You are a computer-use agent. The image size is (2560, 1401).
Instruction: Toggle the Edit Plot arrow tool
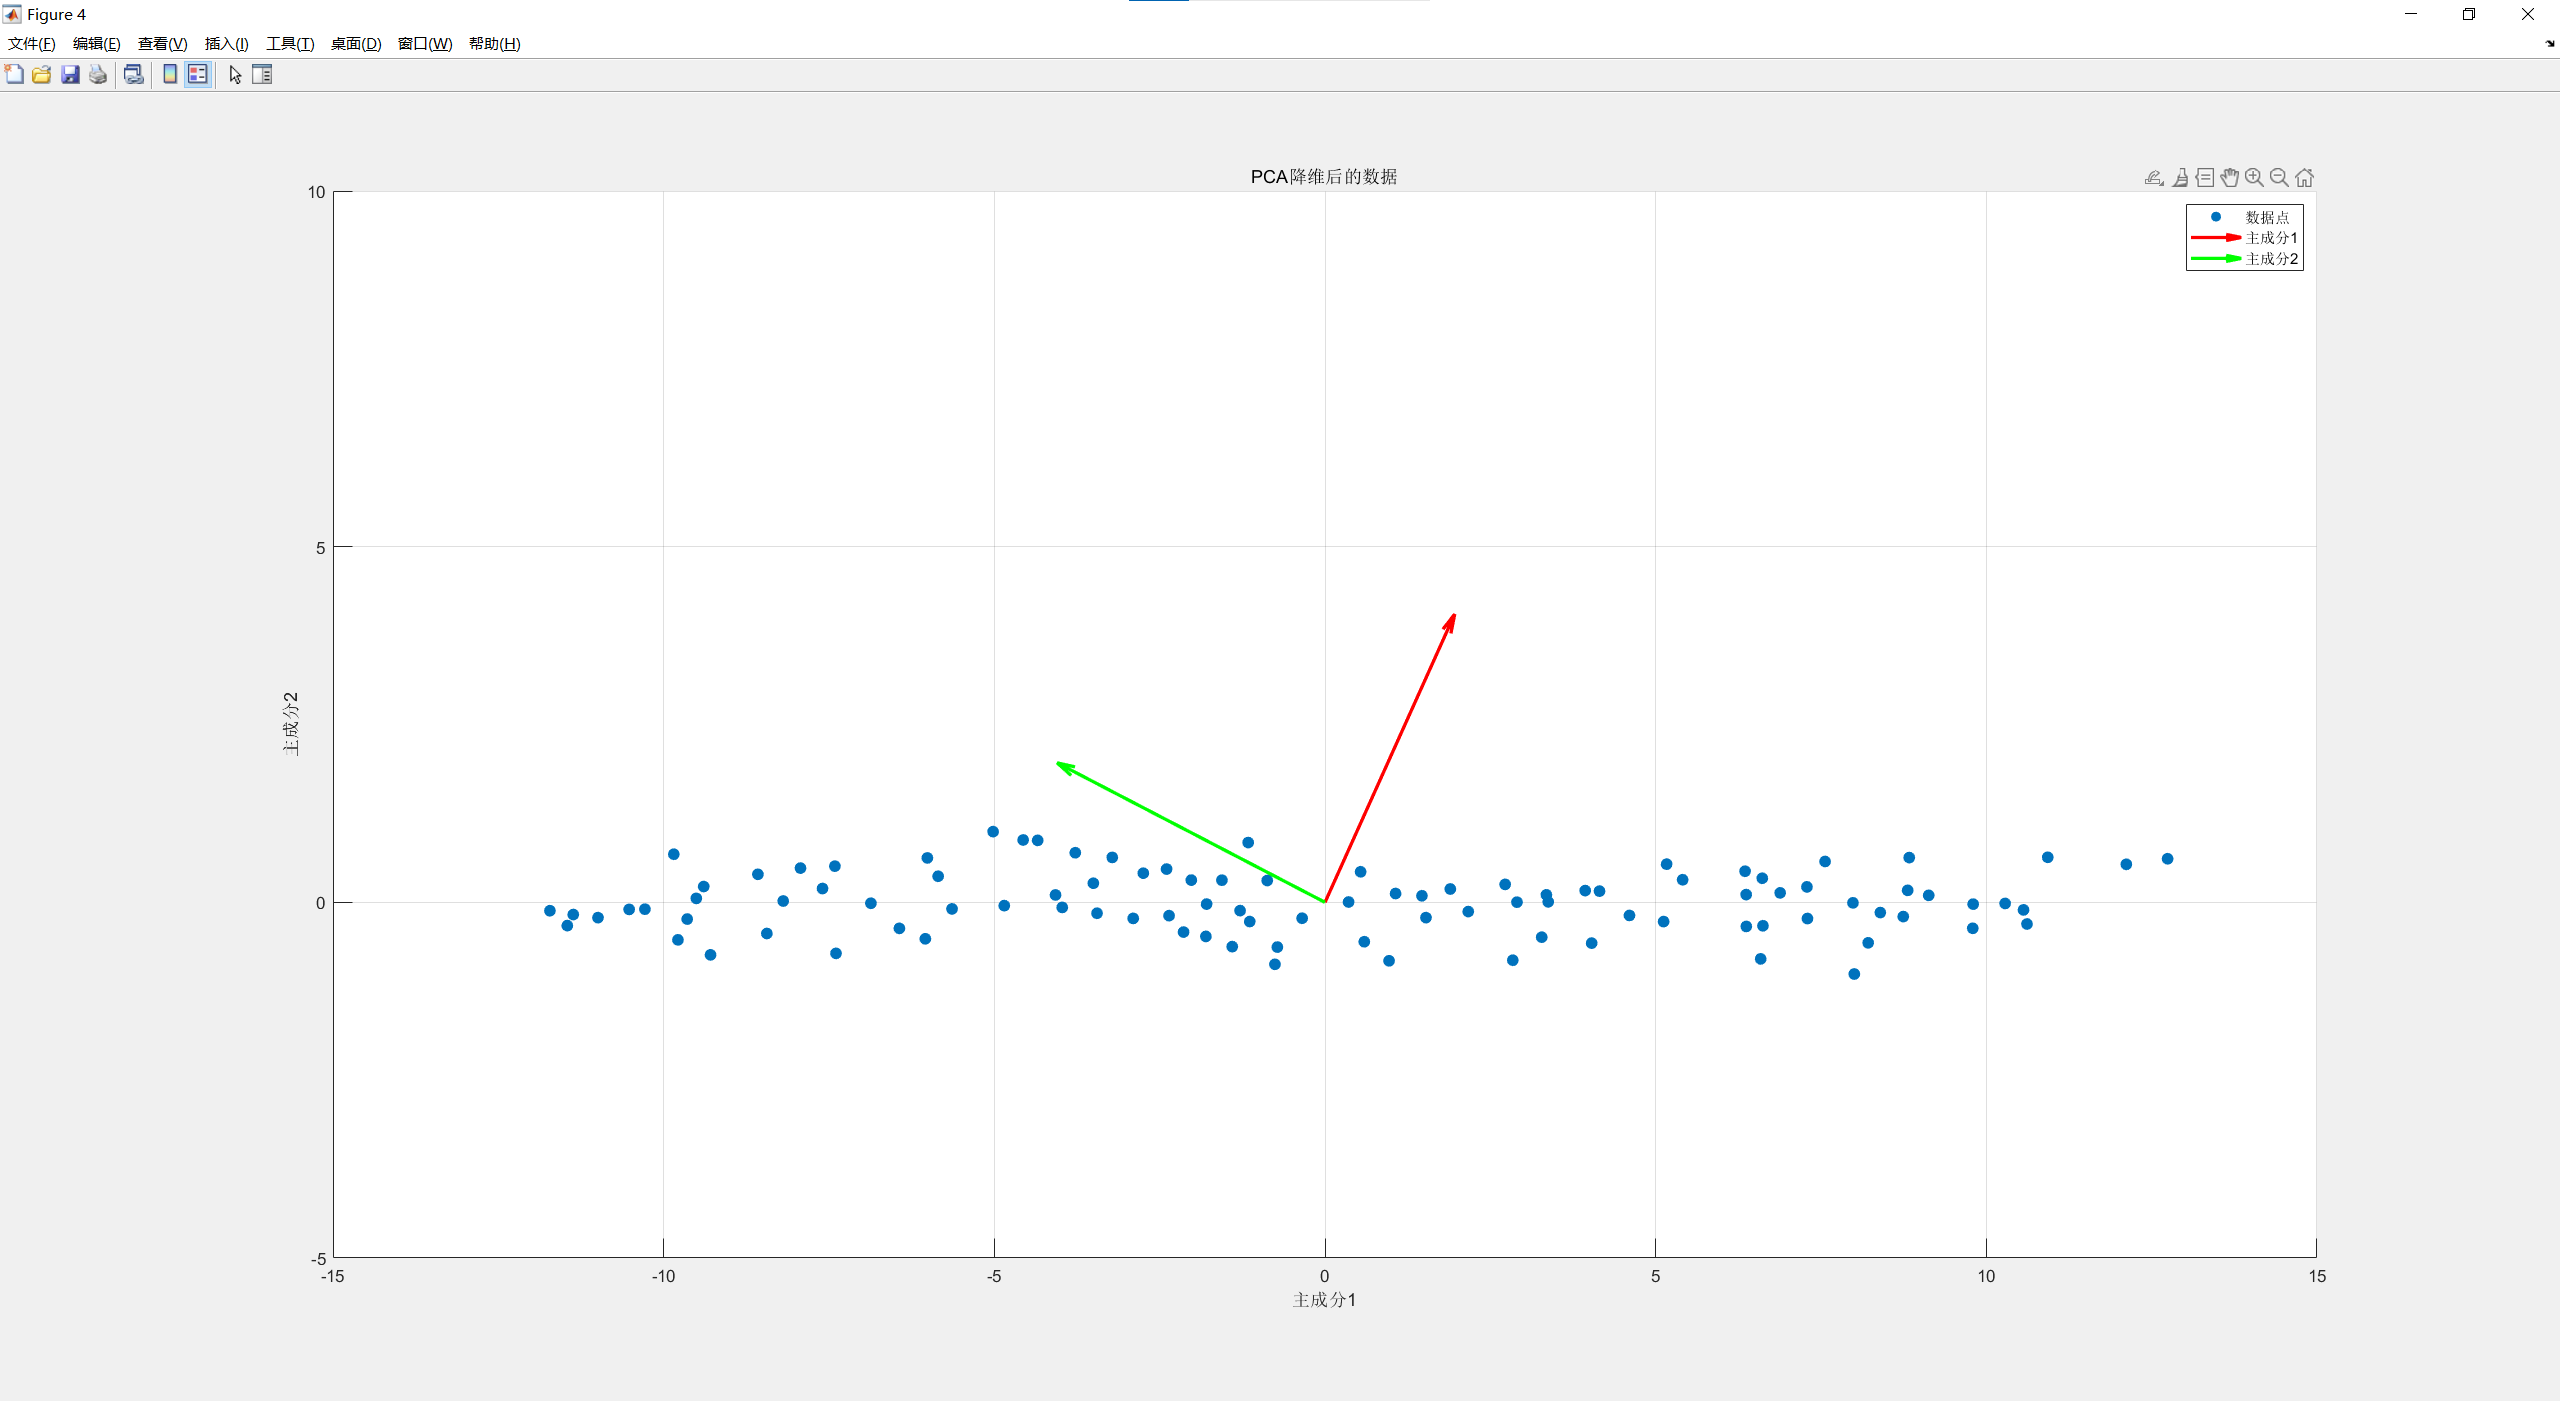[x=235, y=74]
